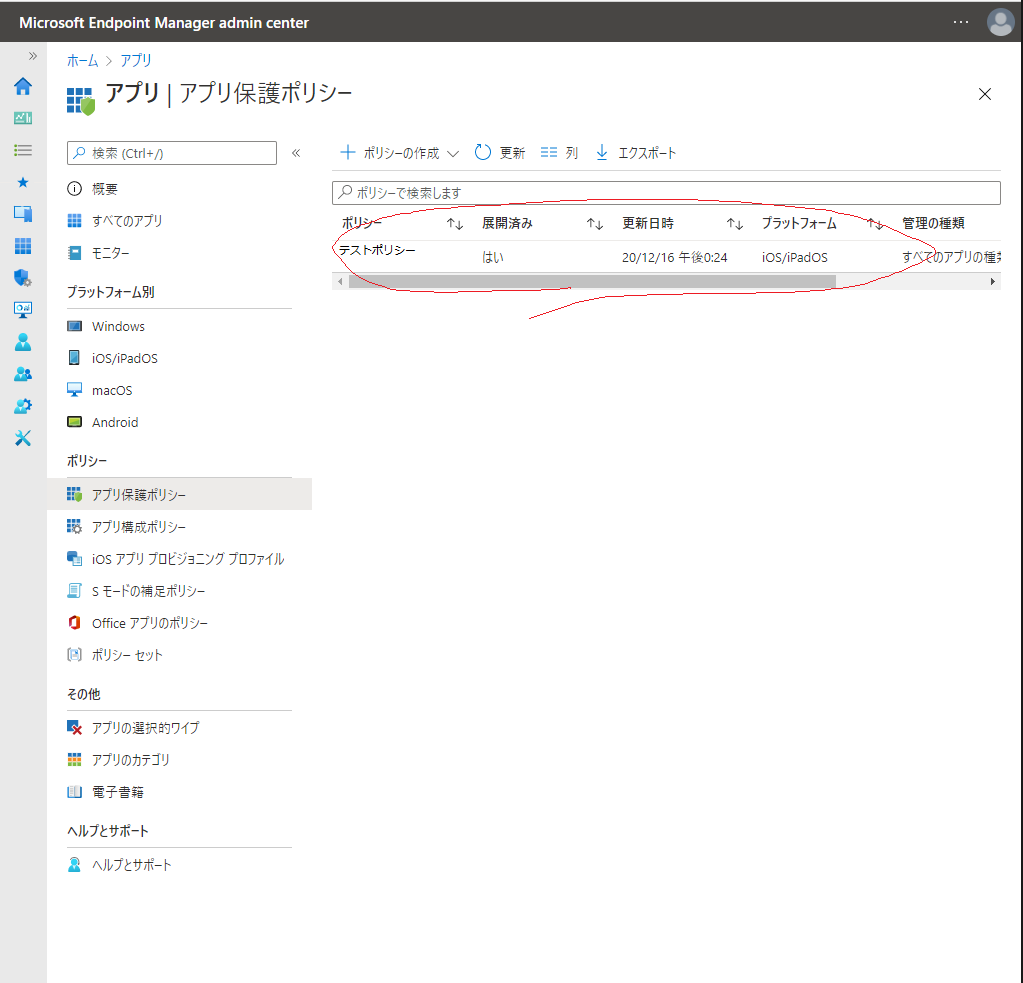
Task: Open Office アプリのポリシー menu item
Action: [x=138, y=622]
